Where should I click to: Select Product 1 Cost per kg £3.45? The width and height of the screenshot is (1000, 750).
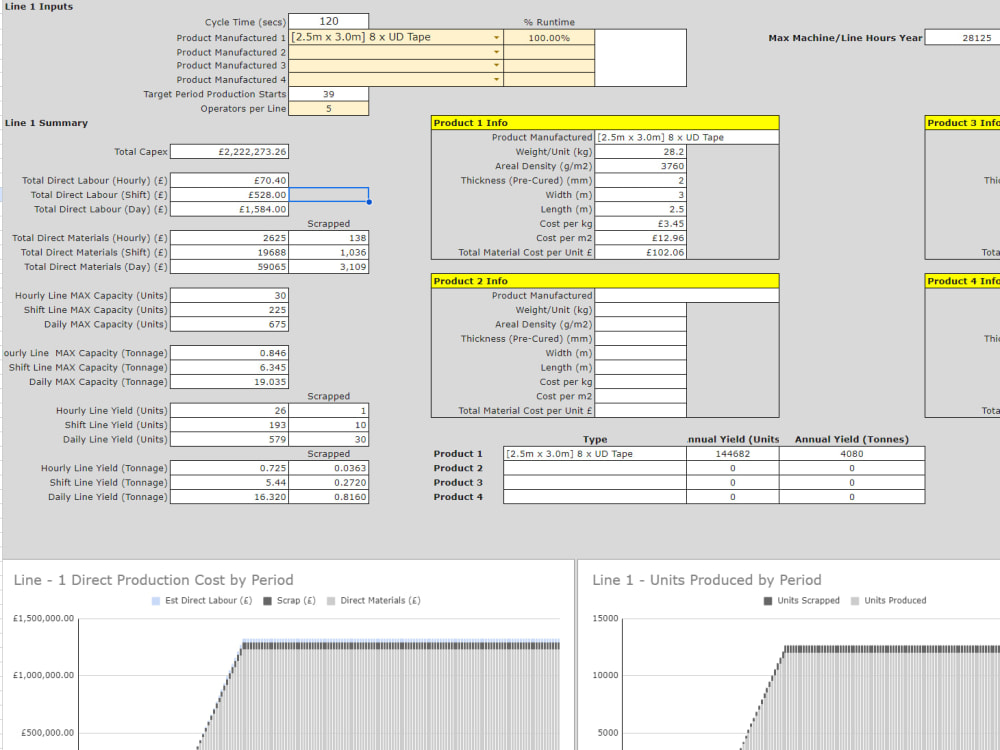pos(640,224)
